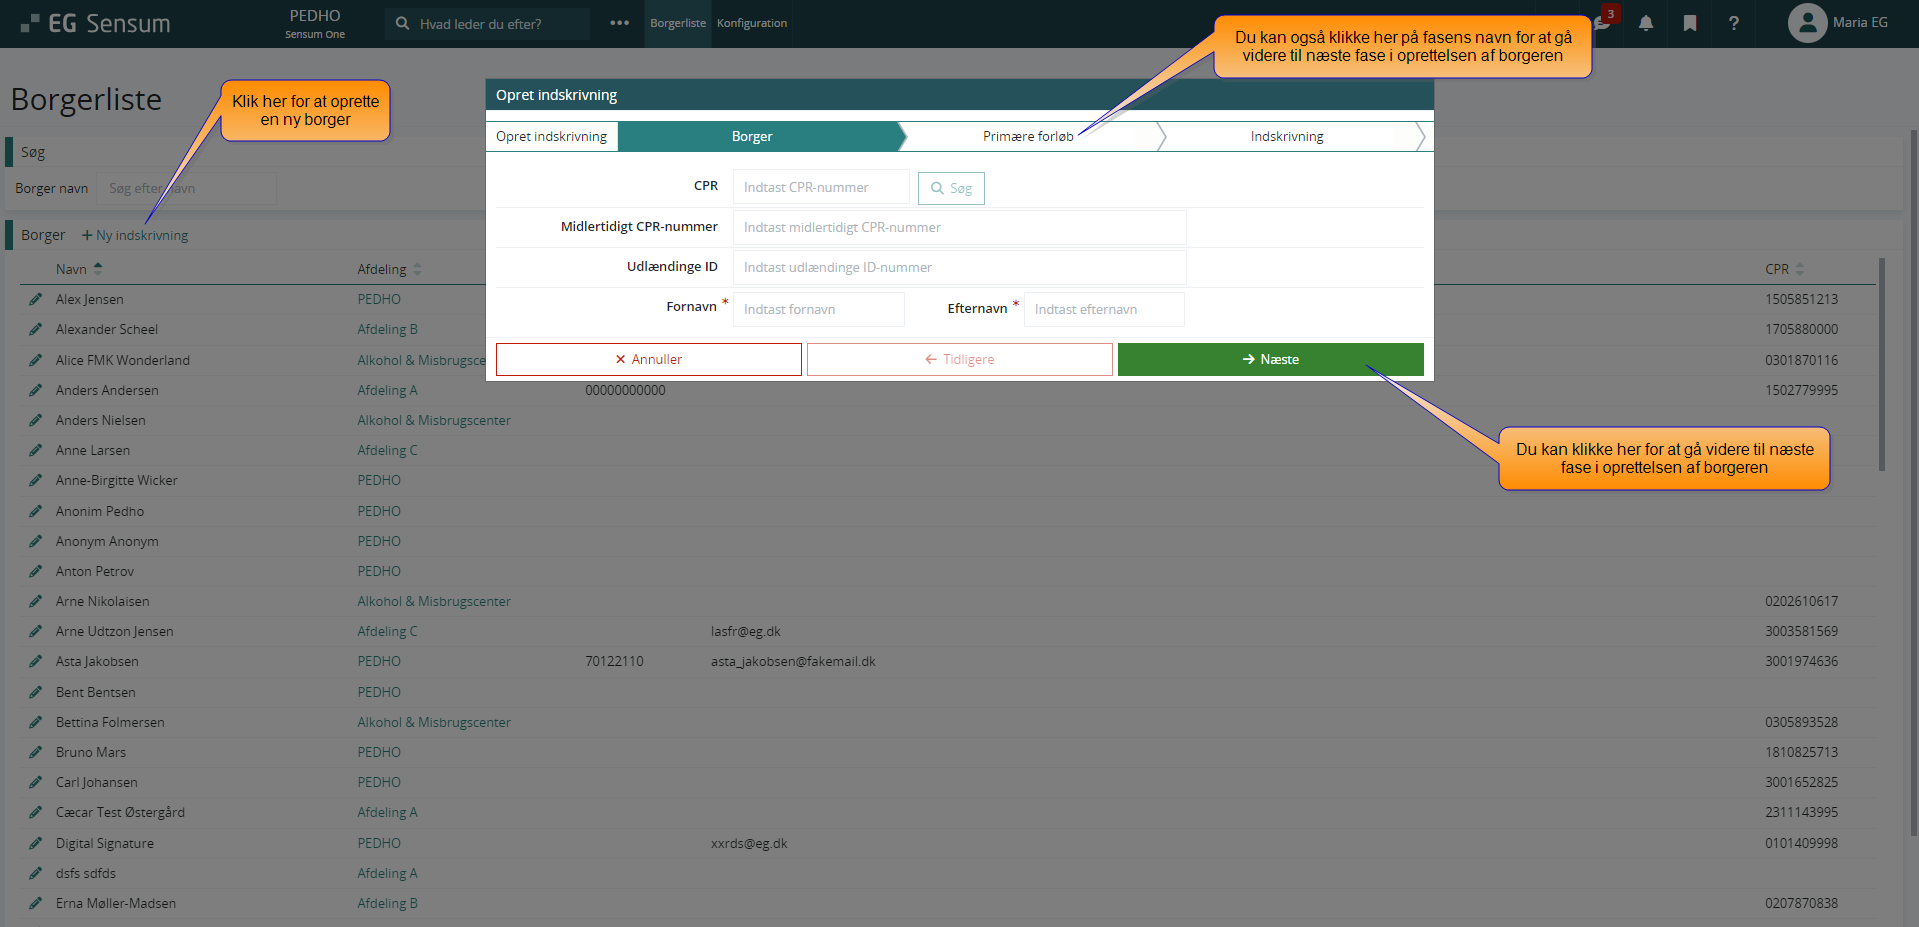Click the notifications bell icon
Screen dimensions: 1919x927
[x=1645, y=23]
